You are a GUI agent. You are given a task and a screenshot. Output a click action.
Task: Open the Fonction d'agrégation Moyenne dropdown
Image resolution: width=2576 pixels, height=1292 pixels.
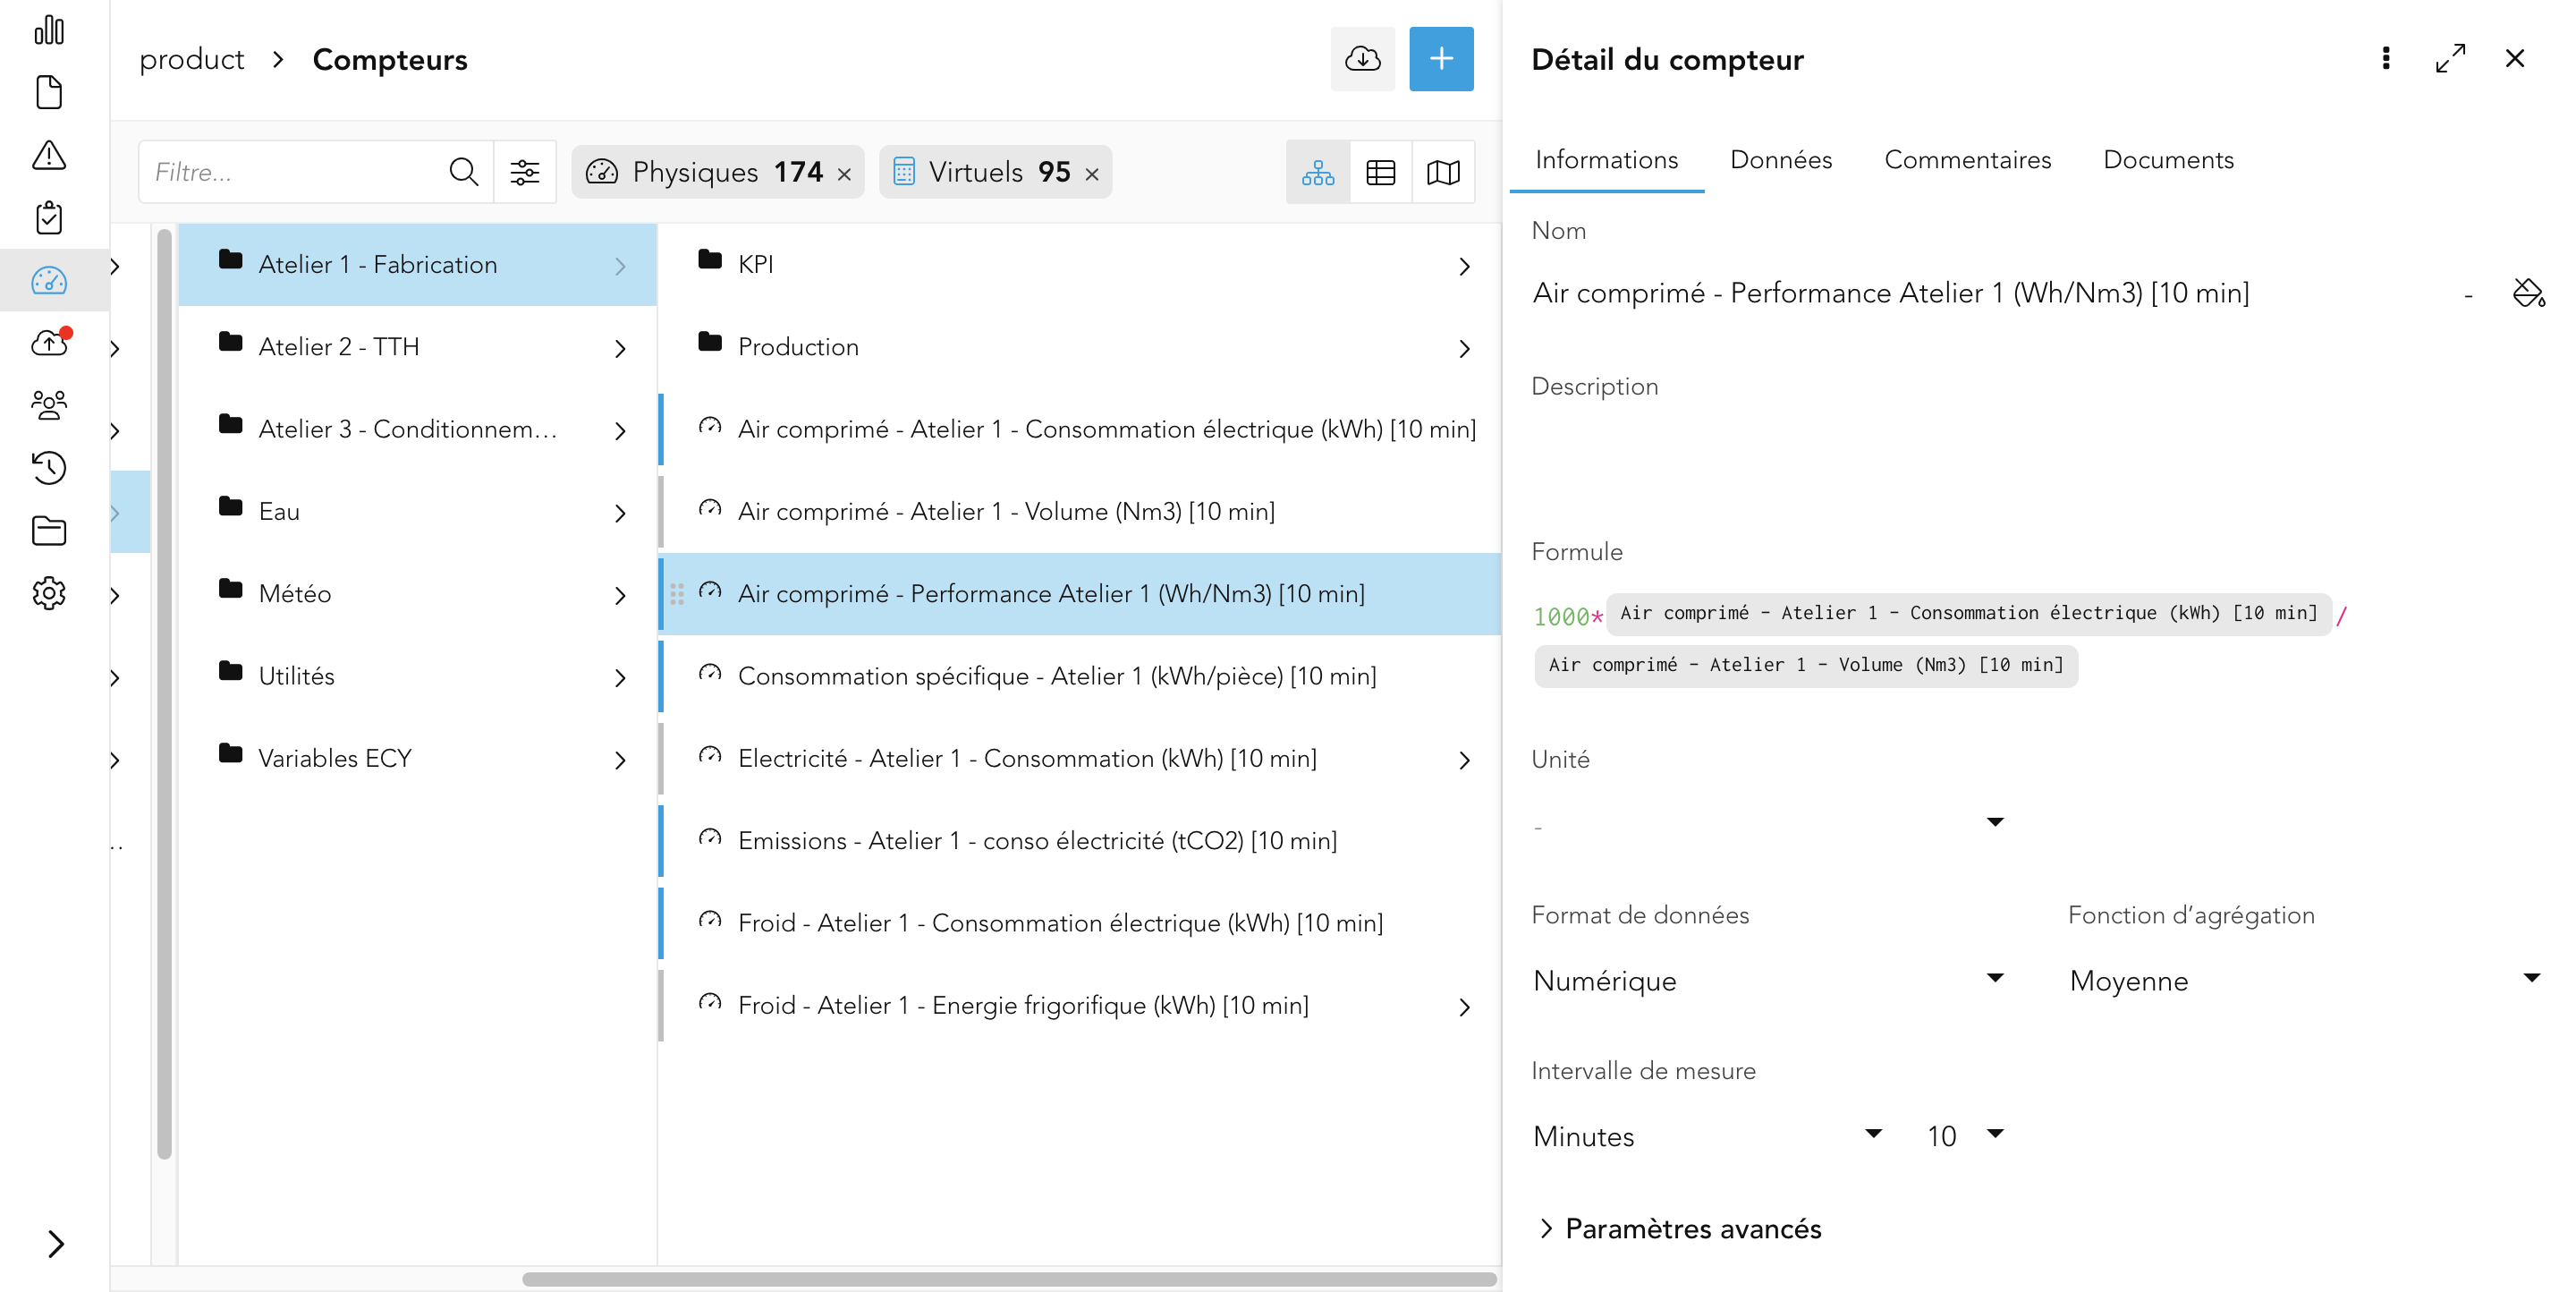tap(2305, 980)
